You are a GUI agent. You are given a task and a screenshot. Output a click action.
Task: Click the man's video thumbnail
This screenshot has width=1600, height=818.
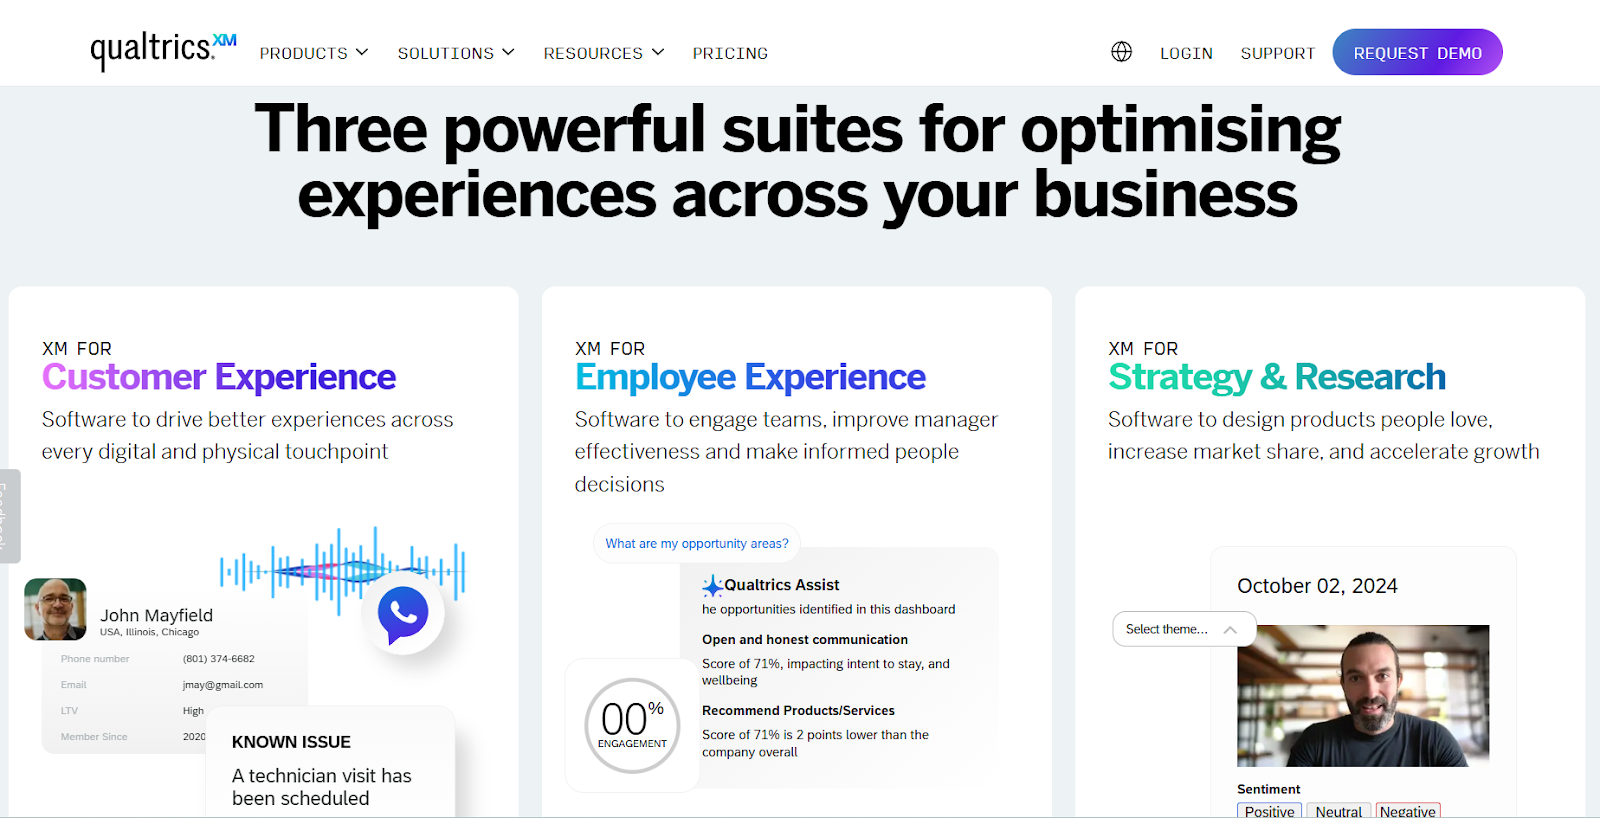coord(1363,695)
